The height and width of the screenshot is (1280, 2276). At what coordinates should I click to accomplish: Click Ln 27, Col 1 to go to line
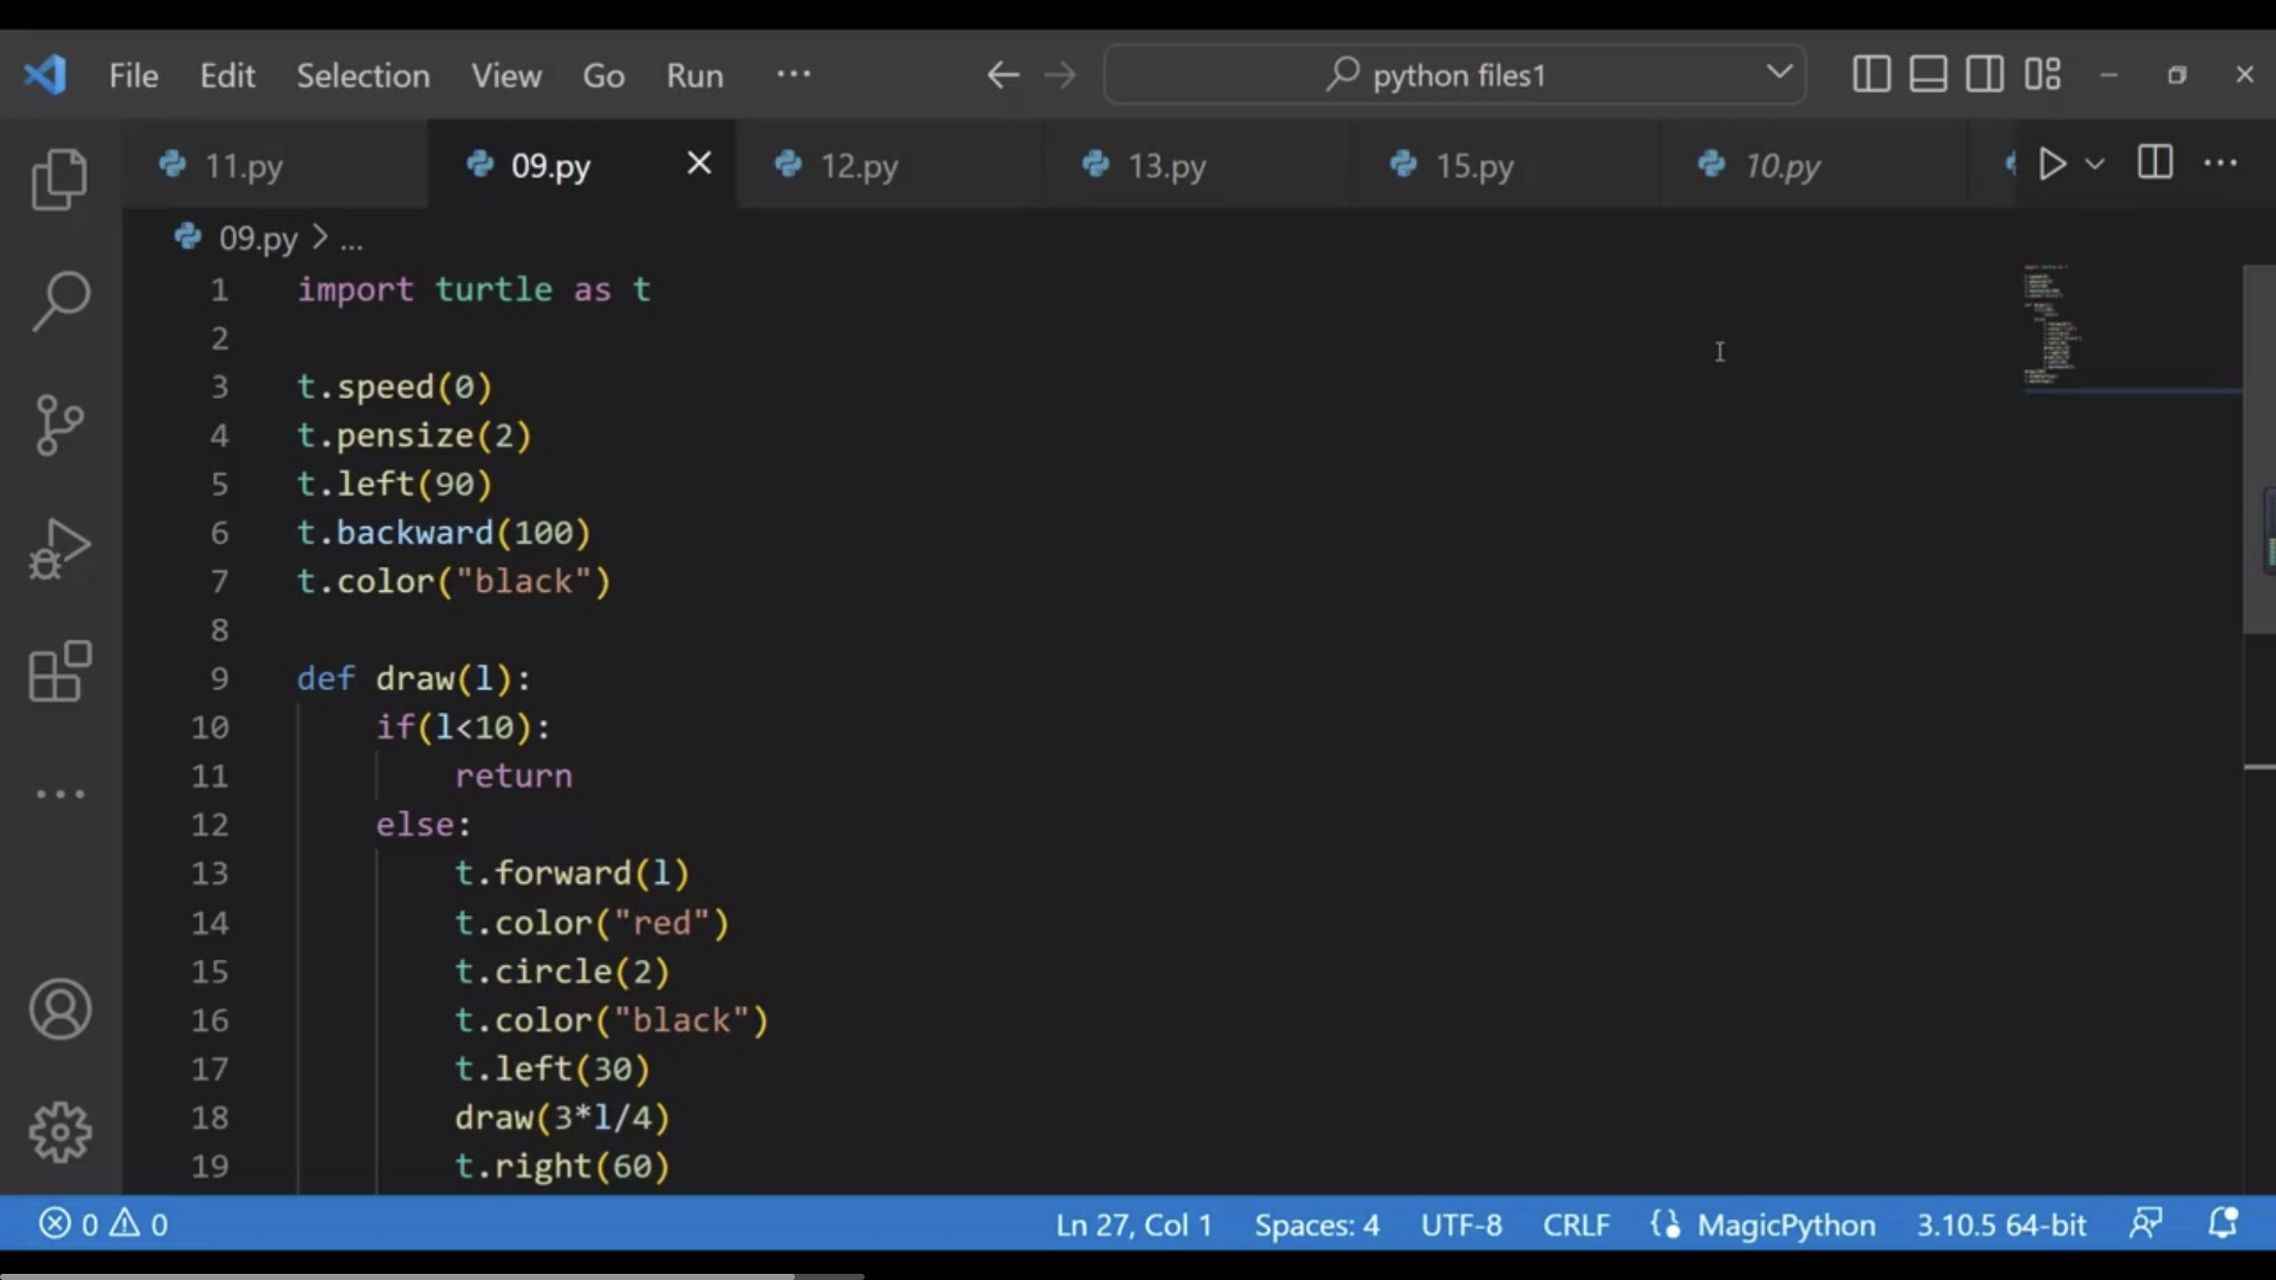point(1134,1225)
